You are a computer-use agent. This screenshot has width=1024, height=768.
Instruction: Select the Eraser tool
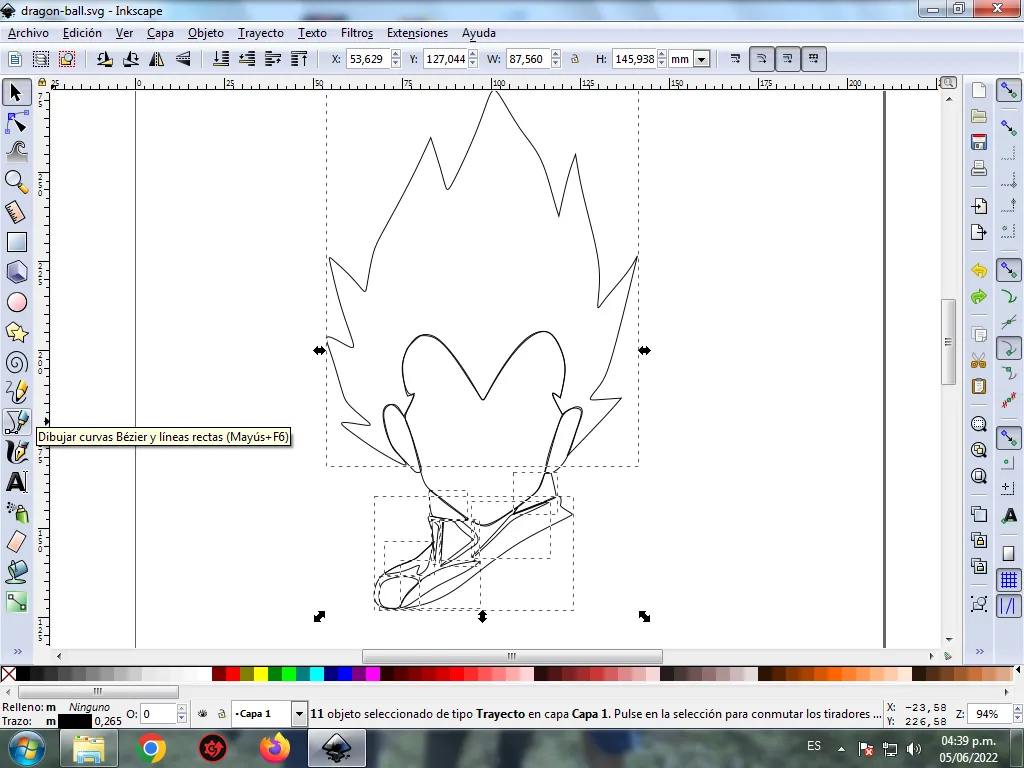(x=16, y=541)
